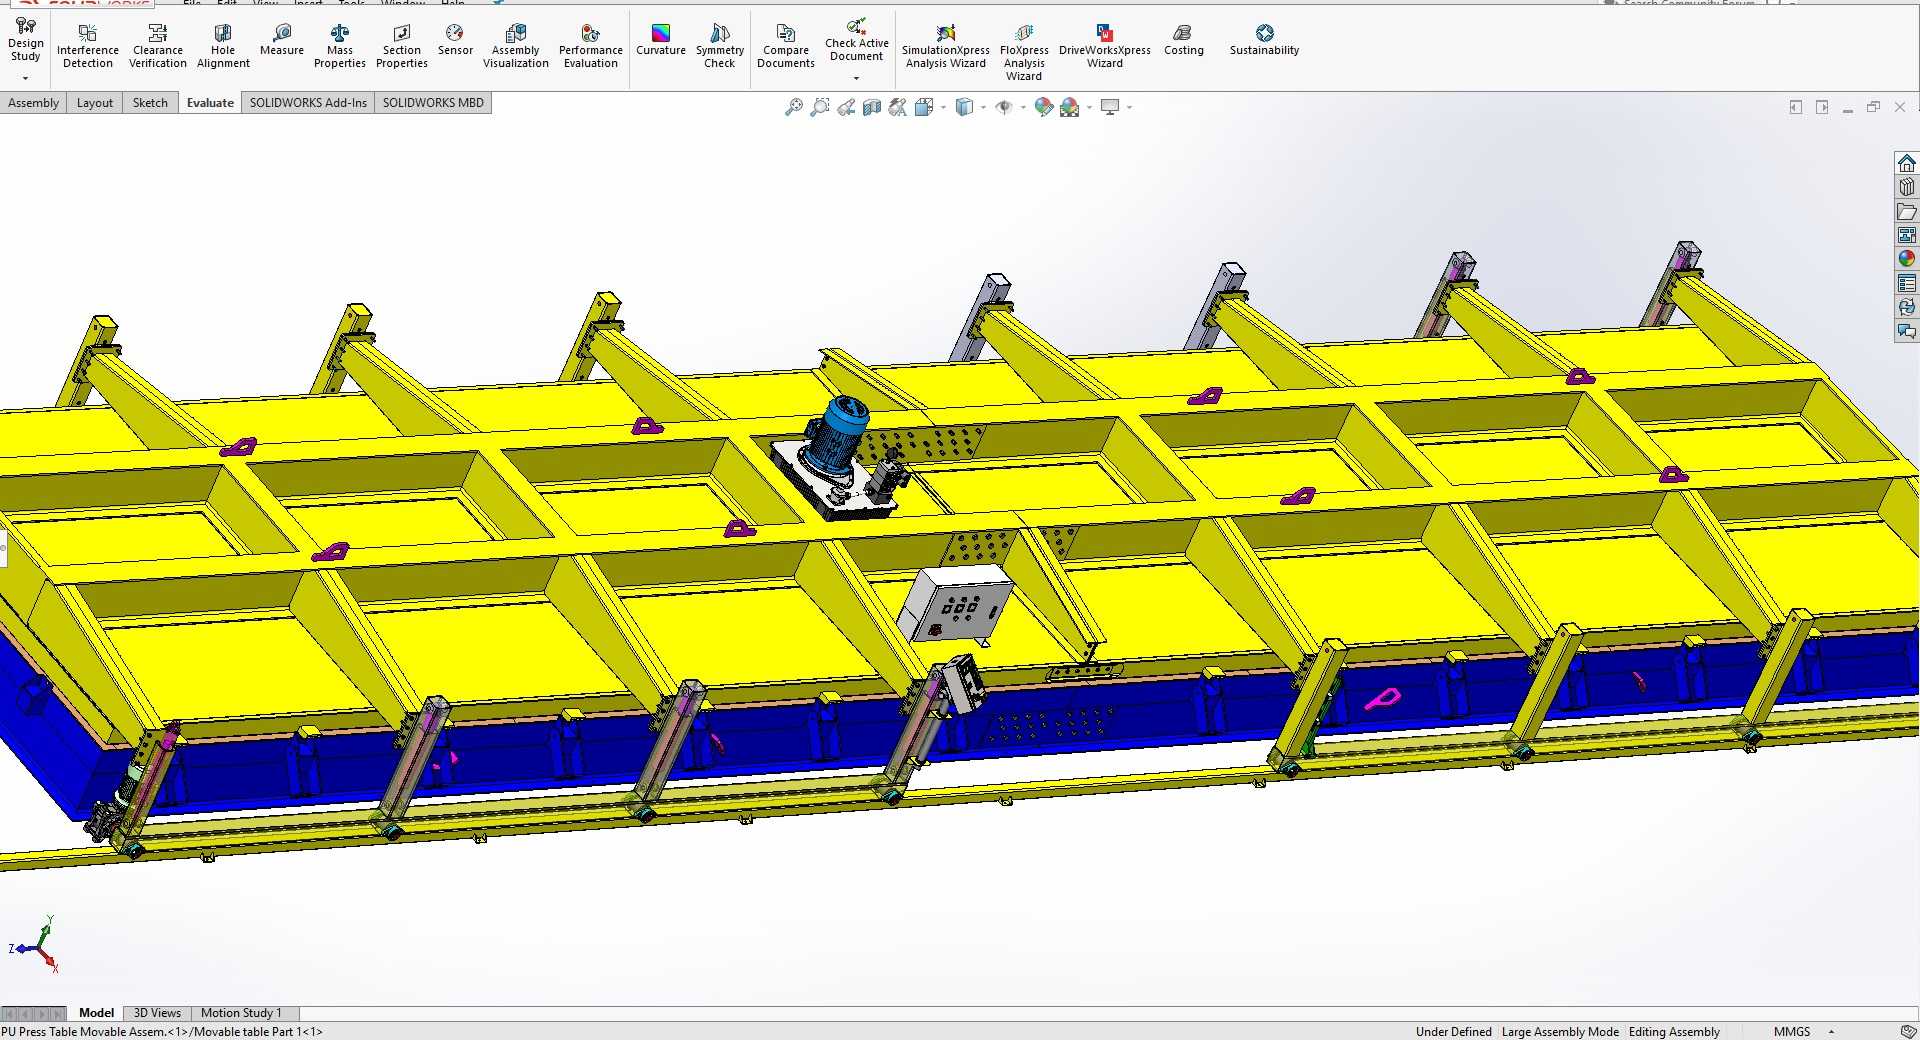Viewport: 1920px width, 1040px height.
Task: Open the SOLIDWORKS MBD tab
Action: click(x=433, y=103)
